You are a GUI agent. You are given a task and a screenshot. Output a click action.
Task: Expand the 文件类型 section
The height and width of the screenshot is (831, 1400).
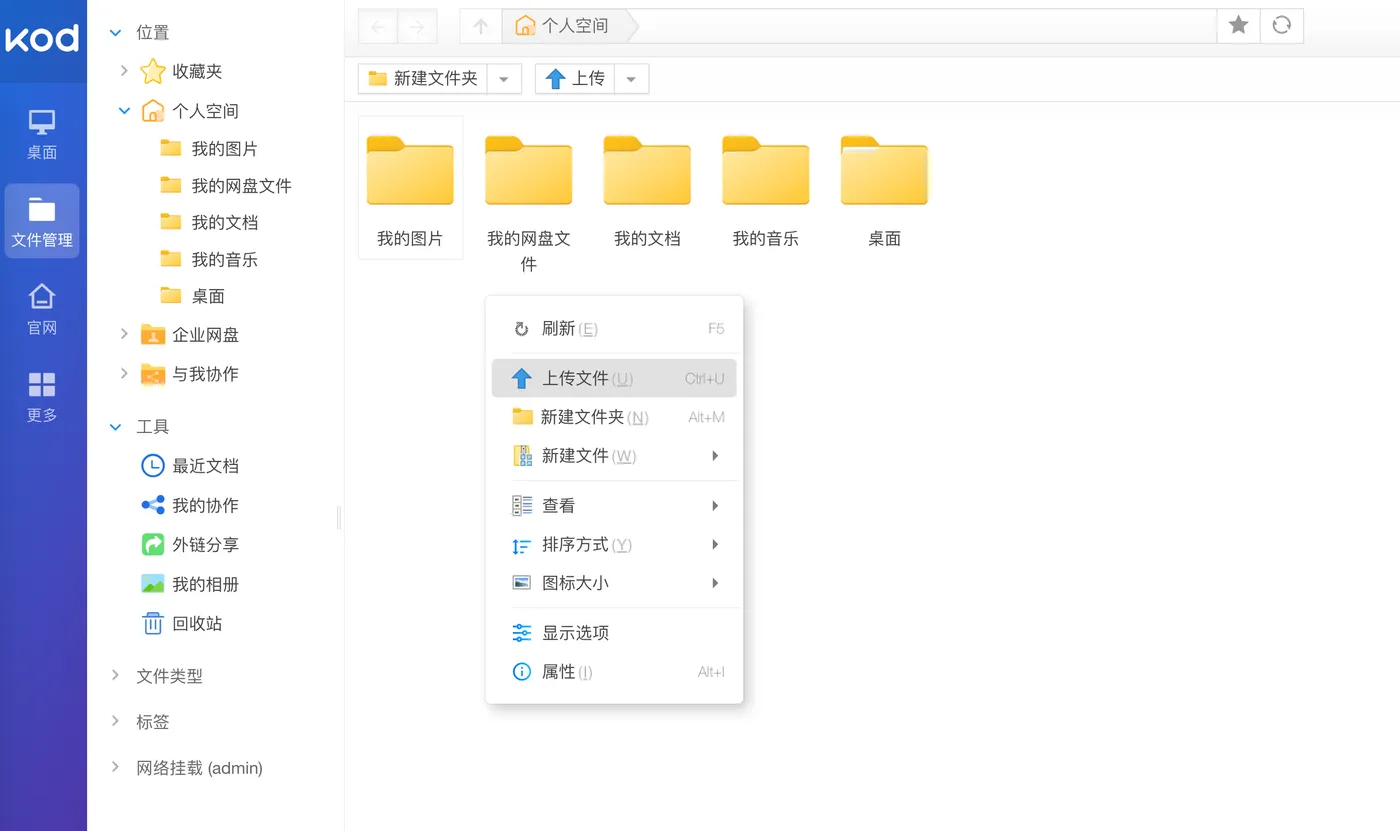click(x=115, y=676)
